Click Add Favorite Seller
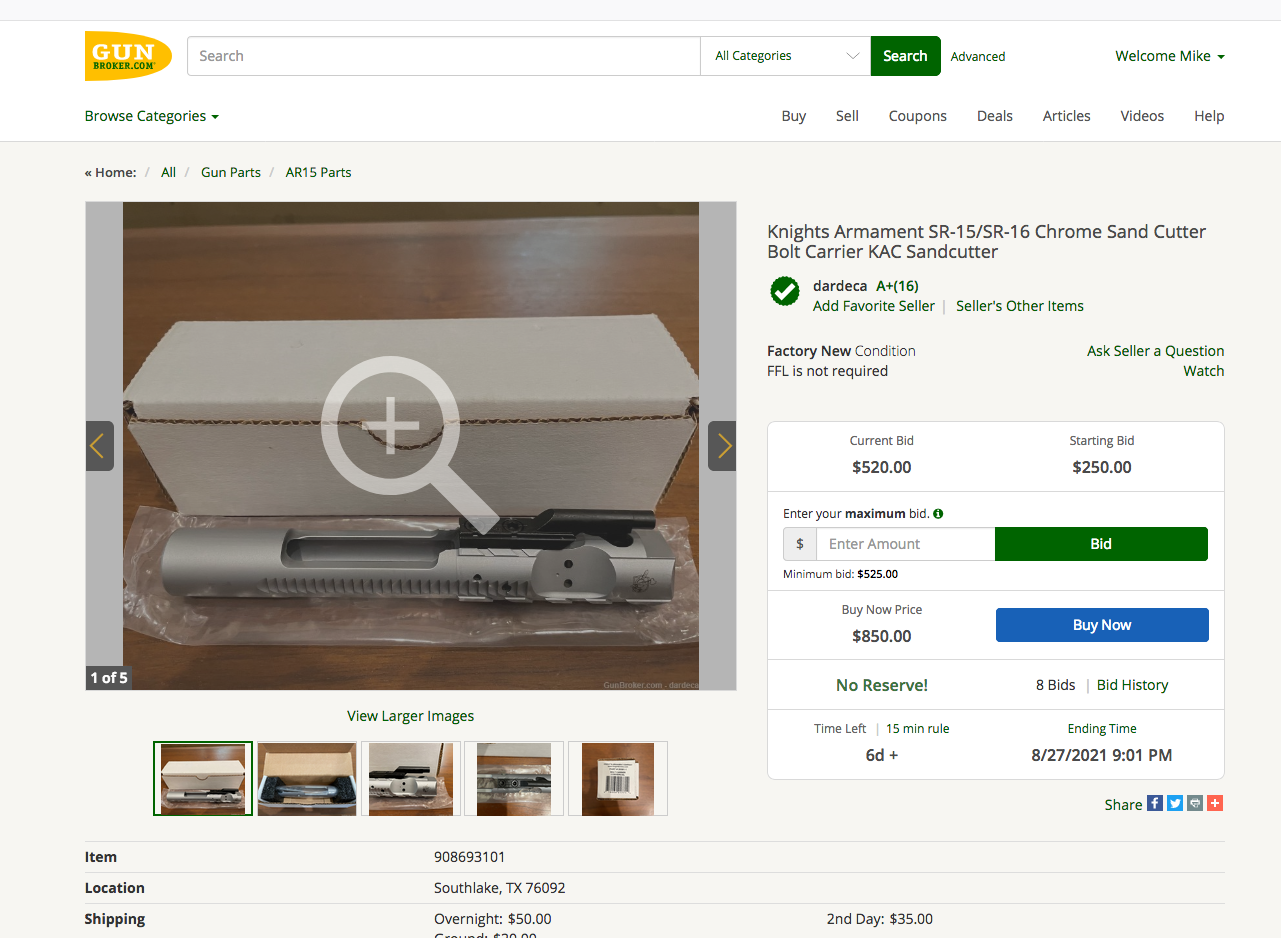This screenshot has height=938, width=1281. coord(874,306)
